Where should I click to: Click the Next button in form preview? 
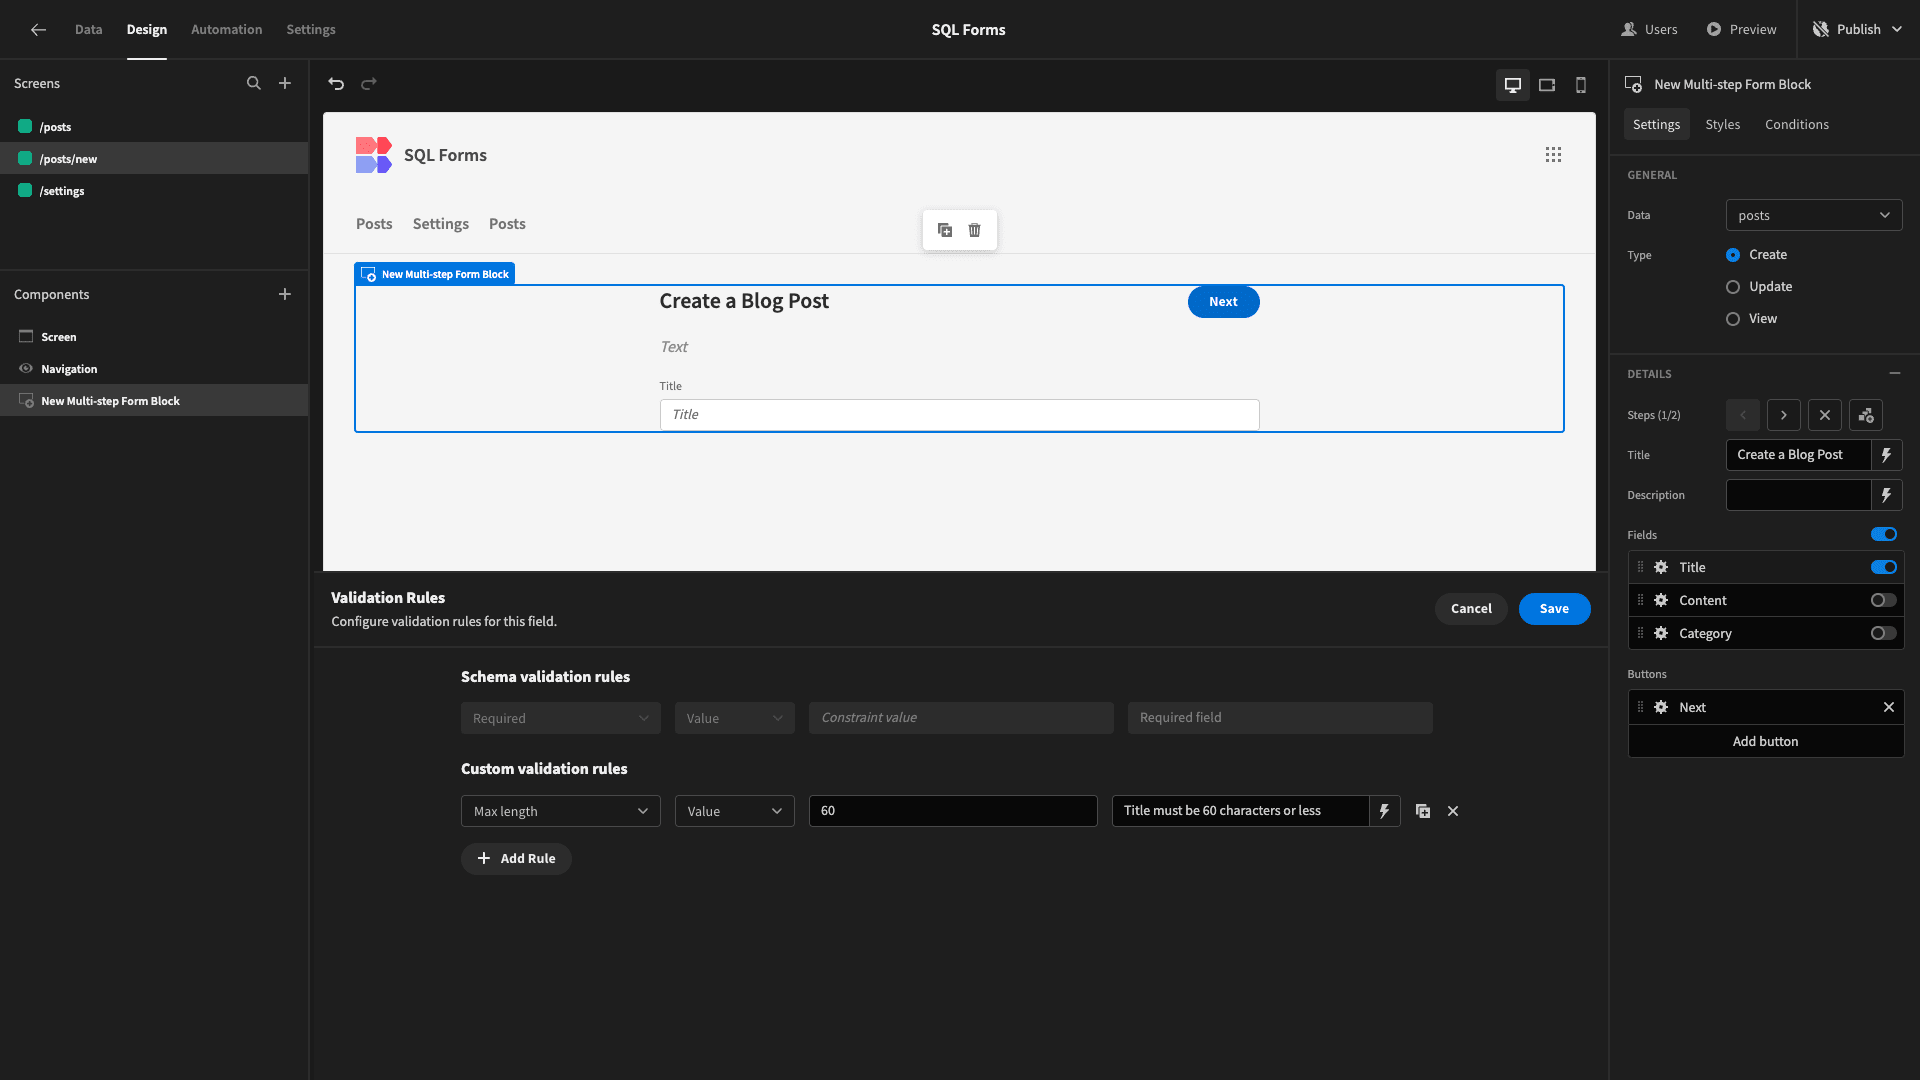point(1224,302)
